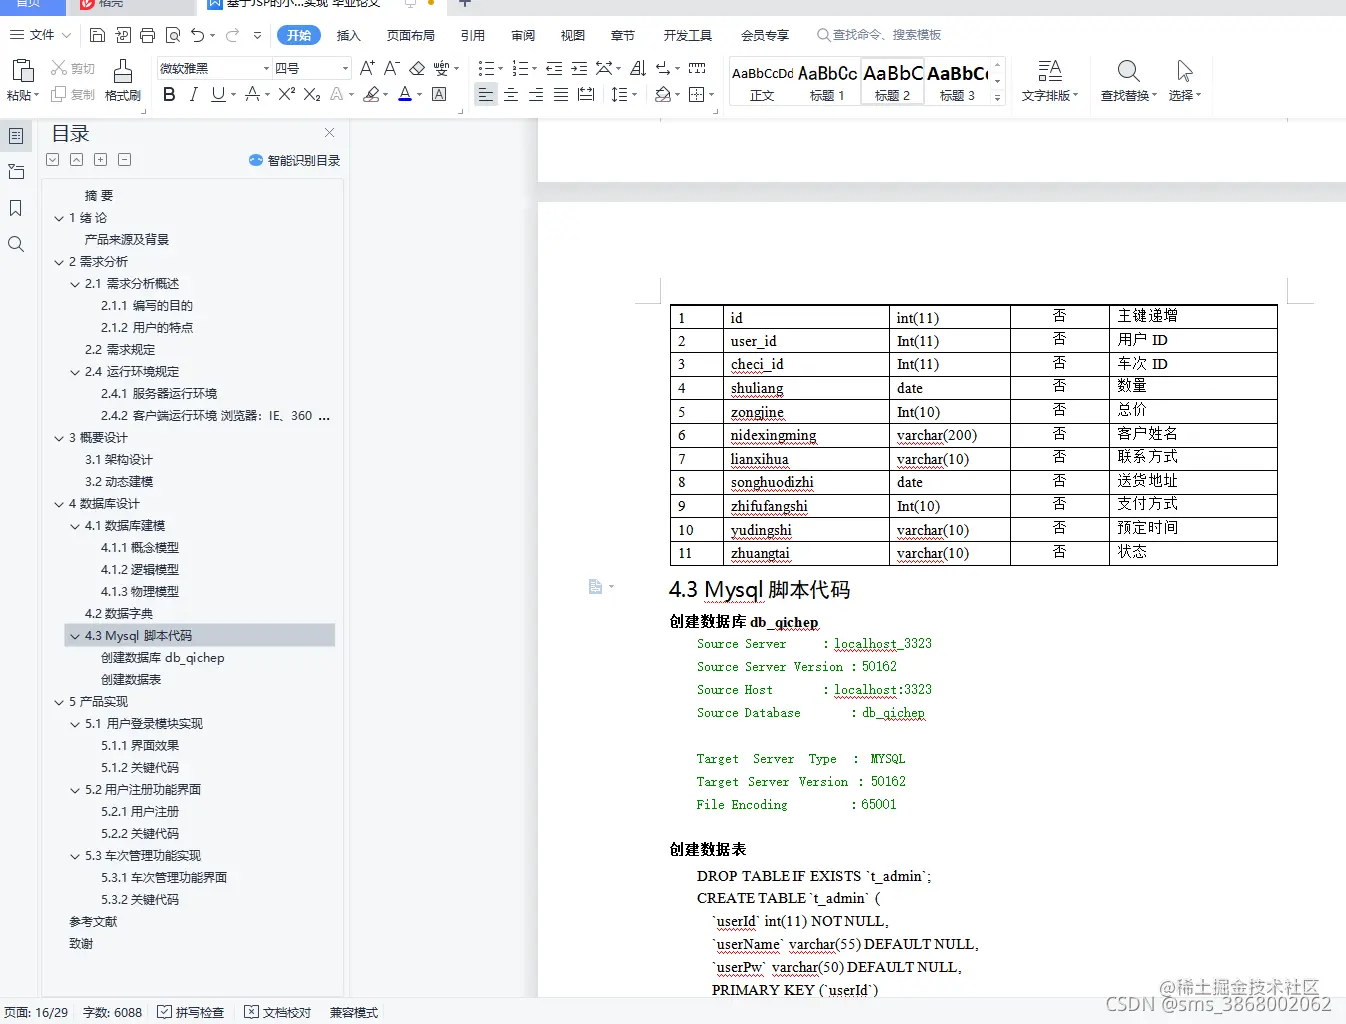This screenshot has height=1024, width=1346.
Task: Open the 选择 selection menu
Action: point(1185,81)
